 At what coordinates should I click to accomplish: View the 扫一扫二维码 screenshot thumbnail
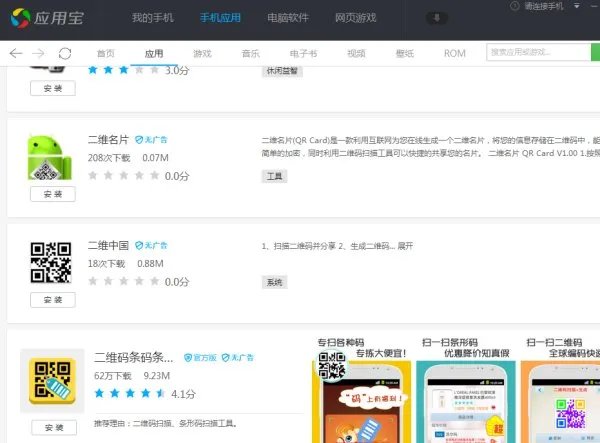[x=561, y=390]
